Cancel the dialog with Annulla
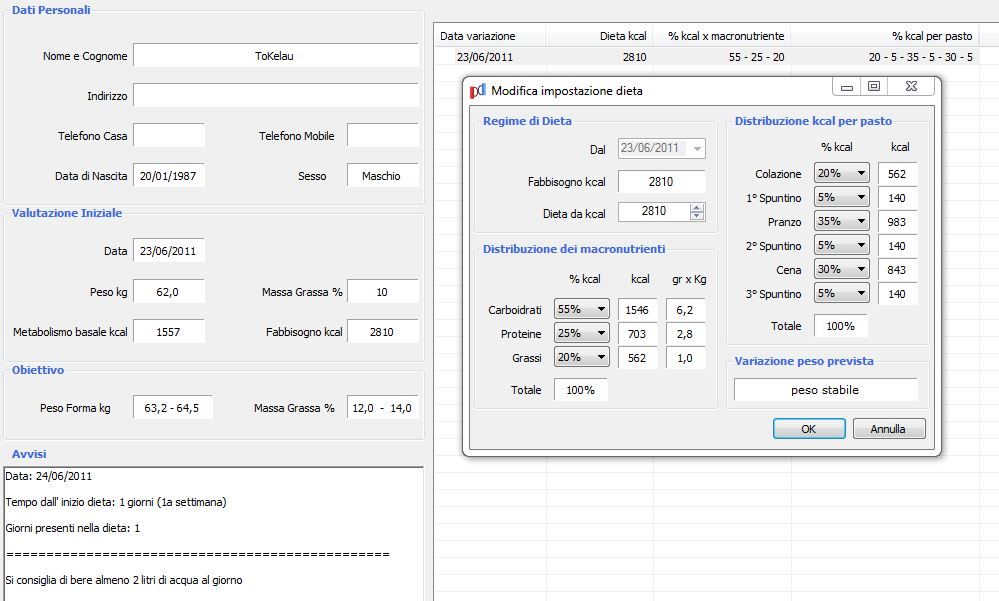This screenshot has height=601, width=999. tap(889, 429)
